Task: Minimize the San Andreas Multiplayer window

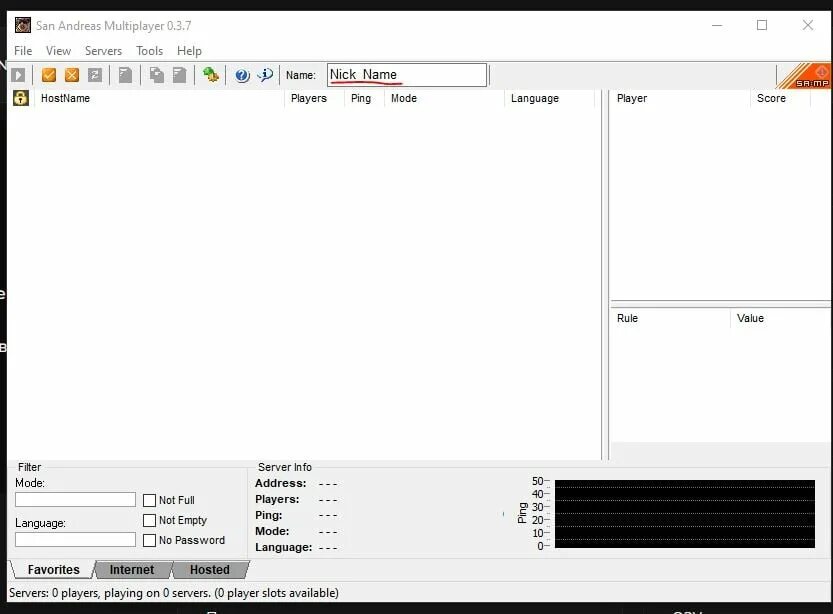Action: [717, 25]
